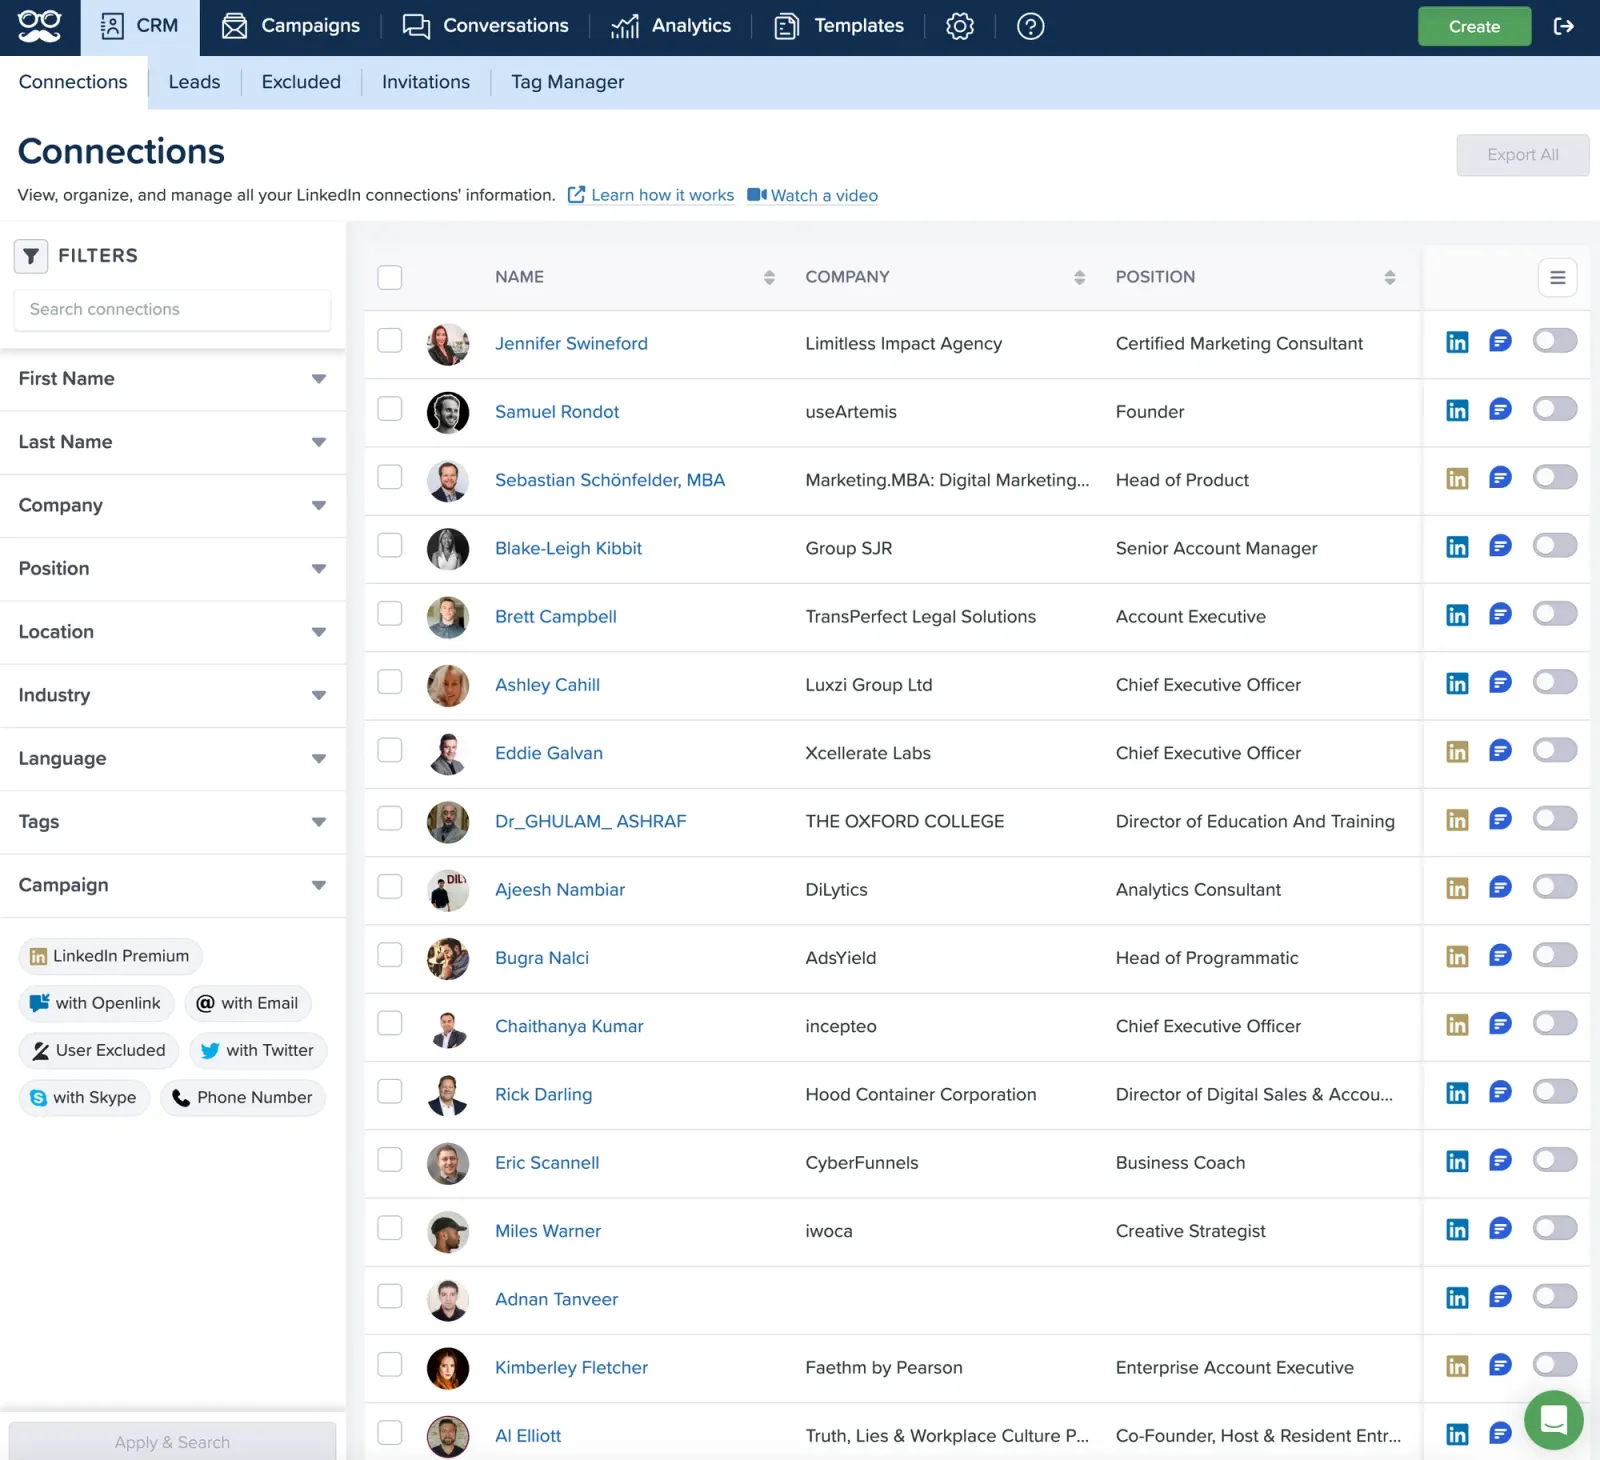Image resolution: width=1600 pixels, height=1460 pixels.
Task: Open the Learn how it works link
Action: pos(651,195)
